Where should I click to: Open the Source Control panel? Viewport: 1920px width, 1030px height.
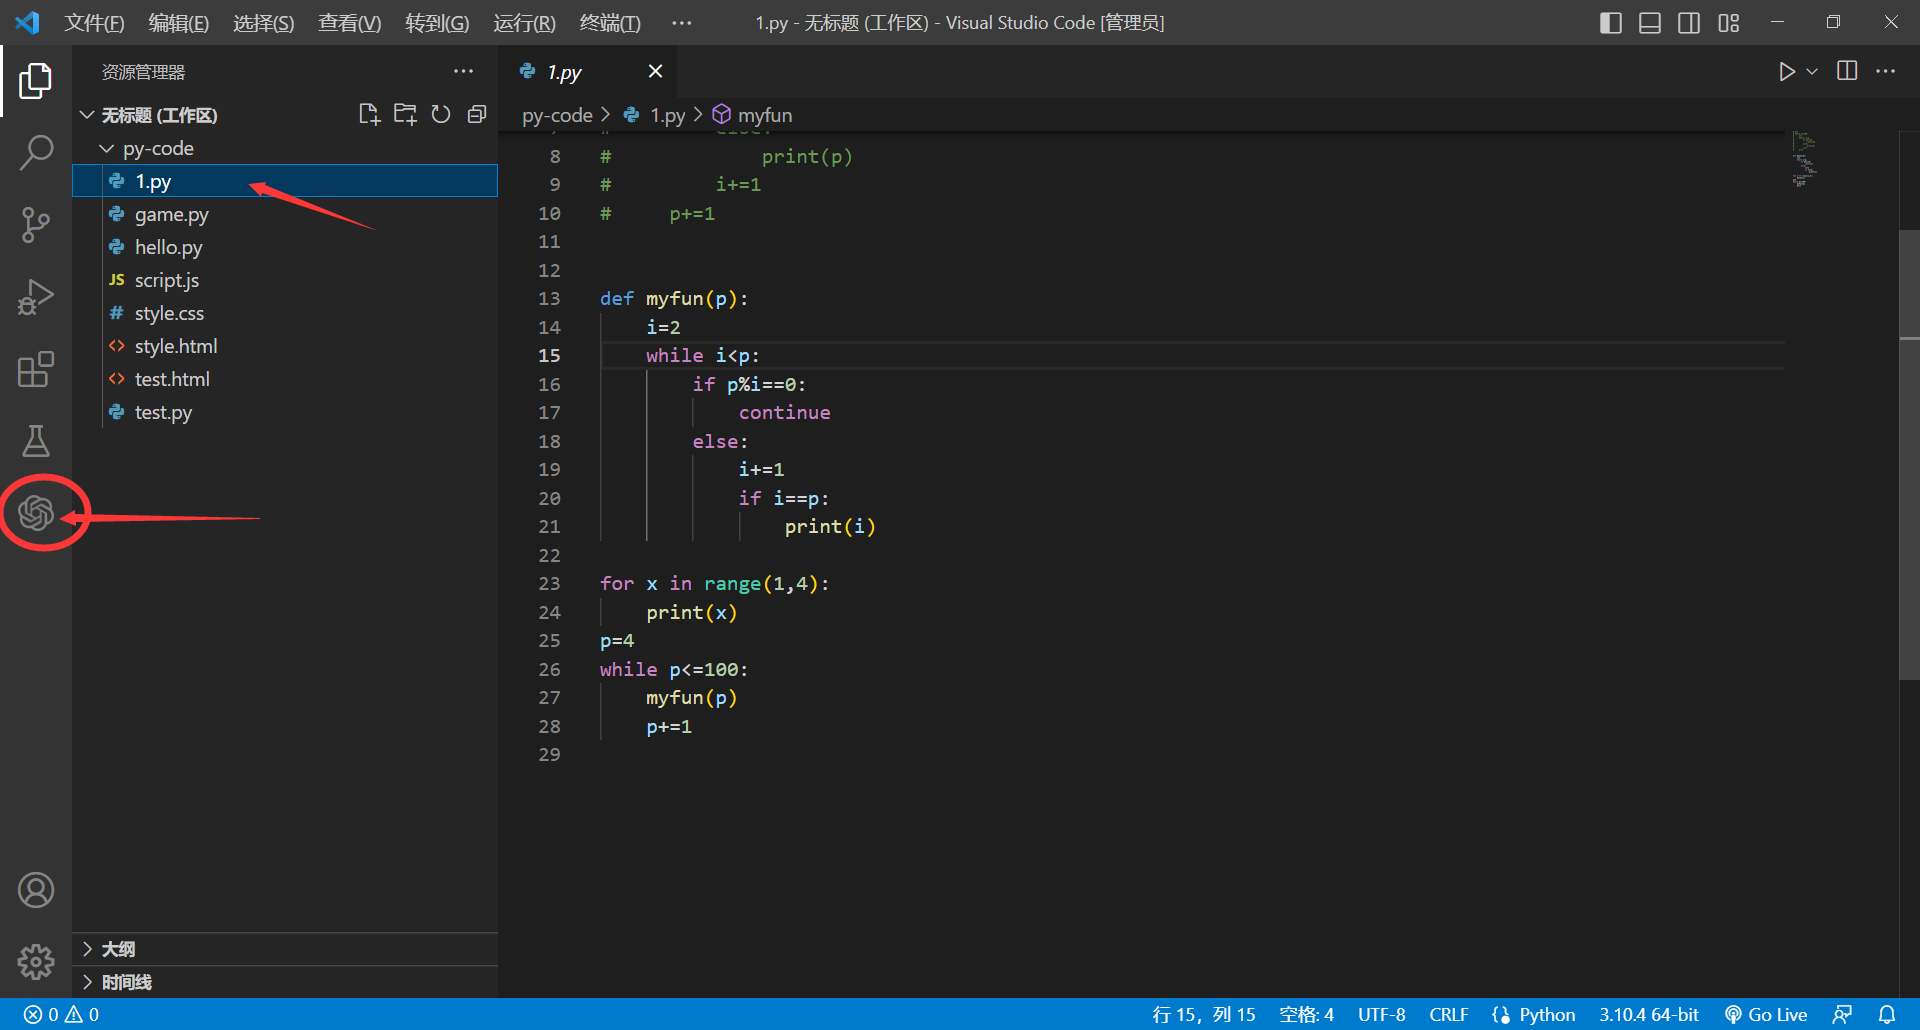[x=36, y=224]
